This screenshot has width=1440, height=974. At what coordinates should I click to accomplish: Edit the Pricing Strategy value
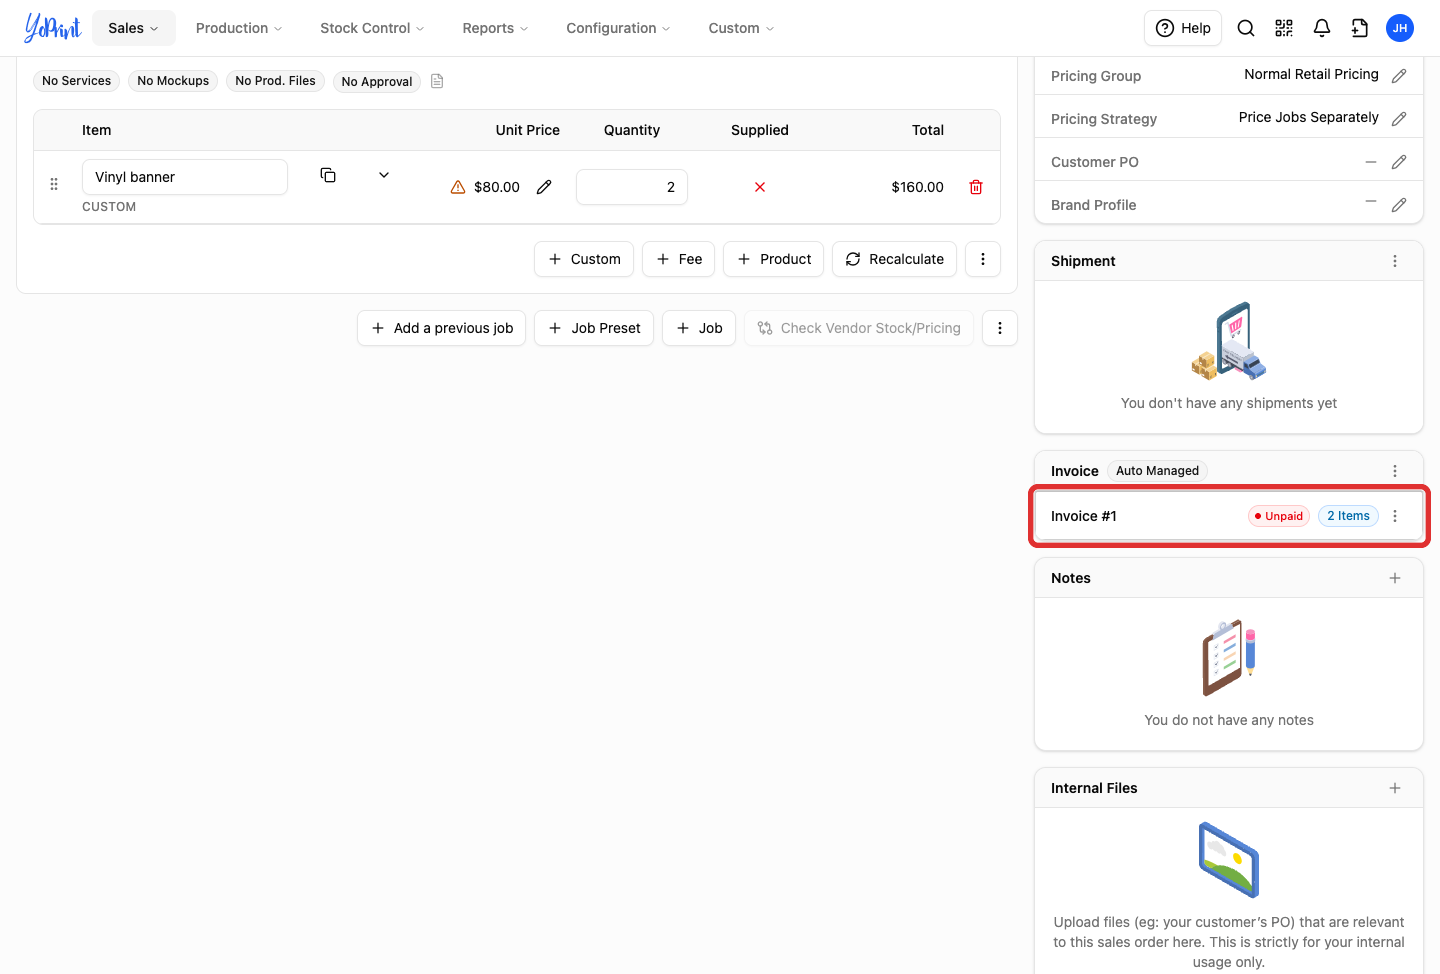pos(1399,118)
